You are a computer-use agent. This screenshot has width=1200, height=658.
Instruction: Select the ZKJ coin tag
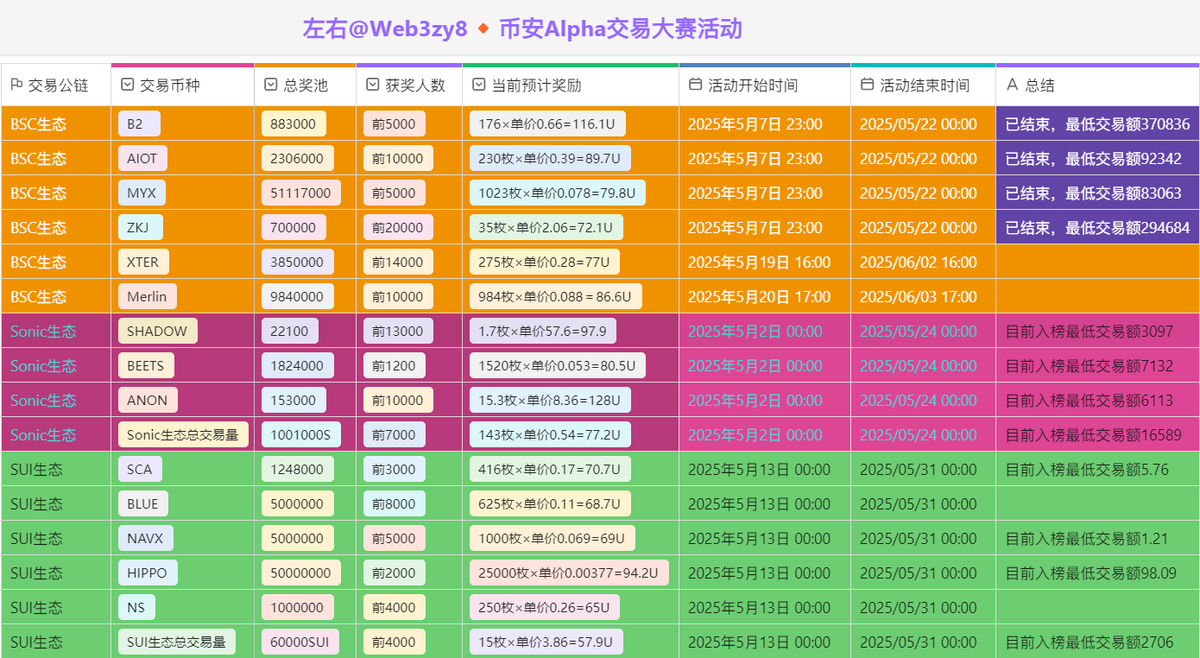point(138,228)
